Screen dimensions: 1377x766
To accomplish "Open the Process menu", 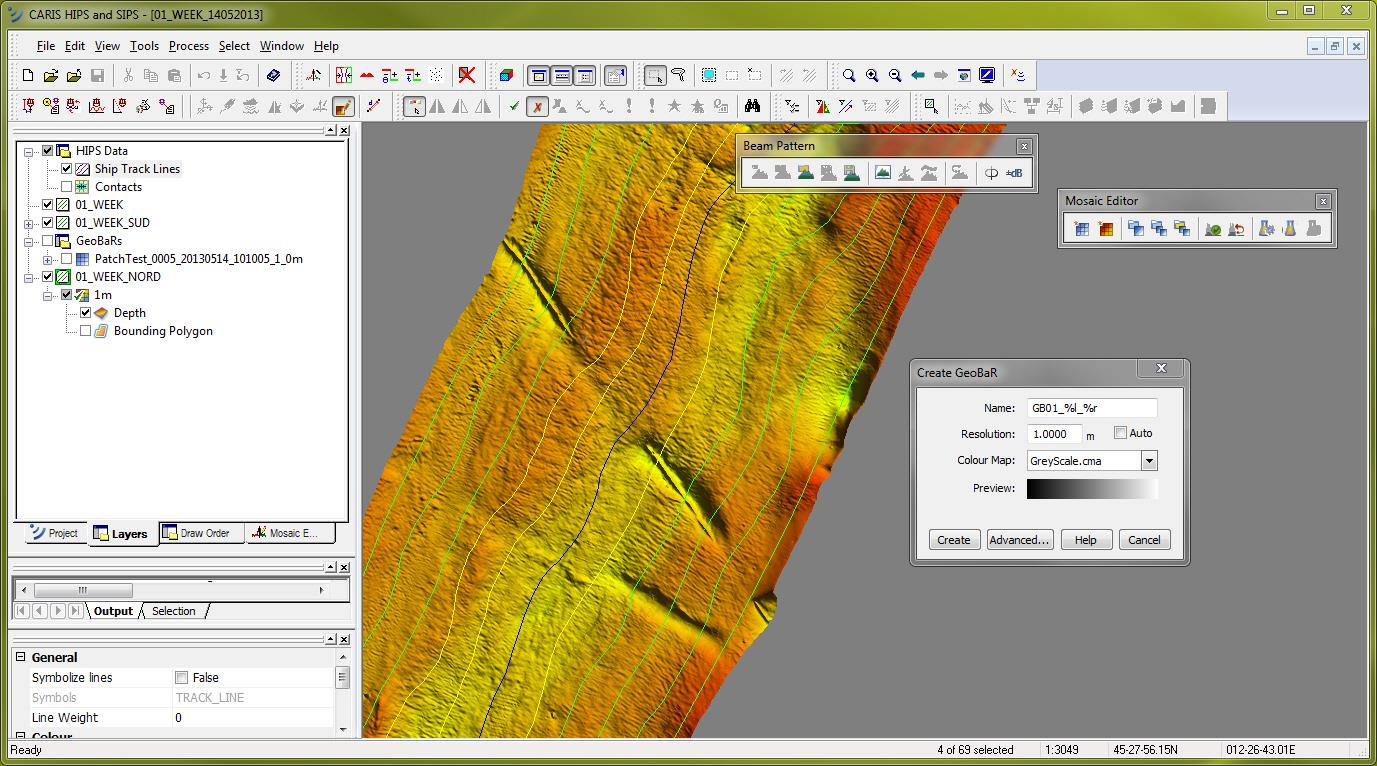I will coord(189,46).
